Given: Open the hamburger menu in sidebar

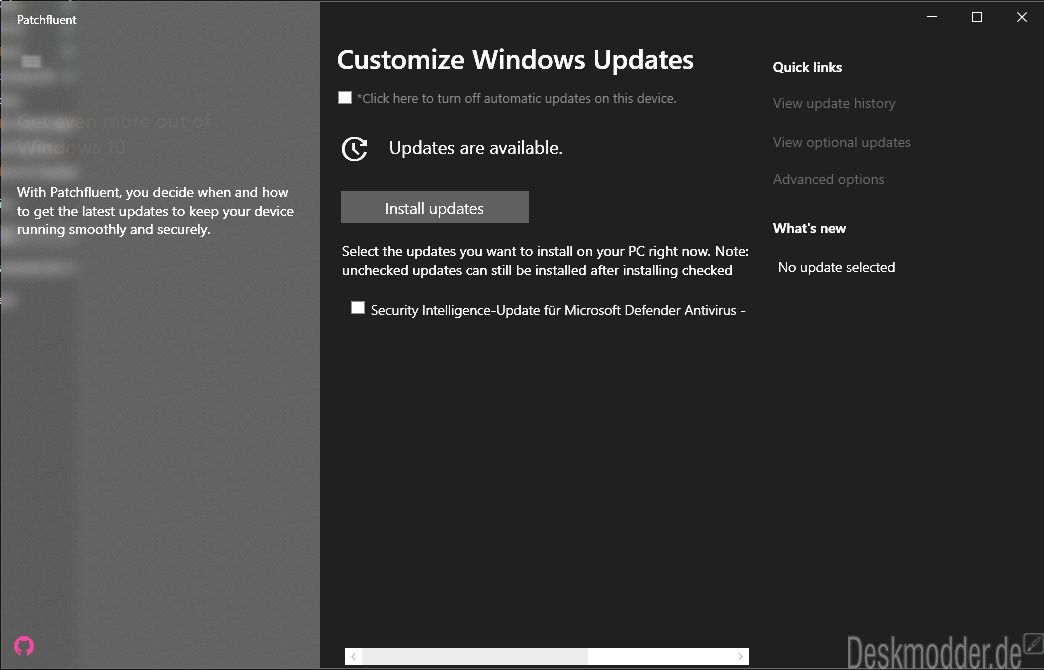Looking at the screenshot, I should tap(31, 61).
